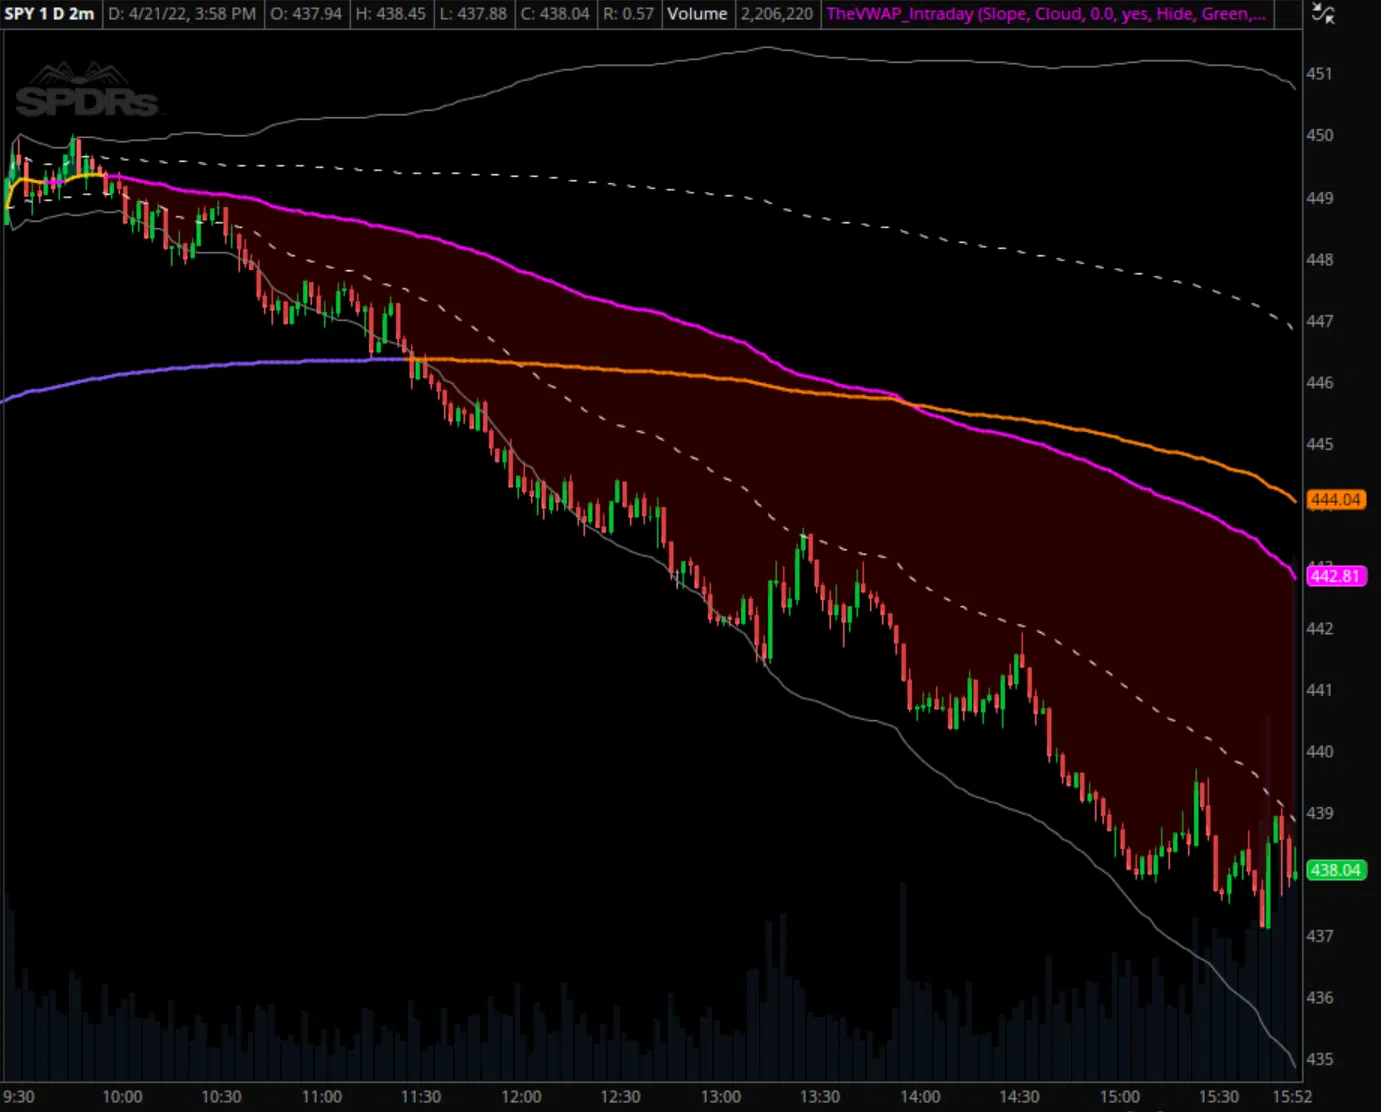Image resolution: width=1381 pixels, height=1112 pixels.
Task: Click the 436 price axis label
Action: [1320, 997]
